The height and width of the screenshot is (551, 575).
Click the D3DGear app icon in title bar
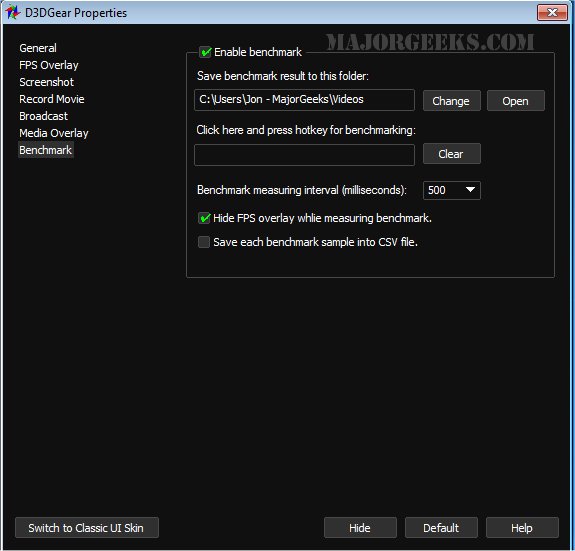coord(12,12)
